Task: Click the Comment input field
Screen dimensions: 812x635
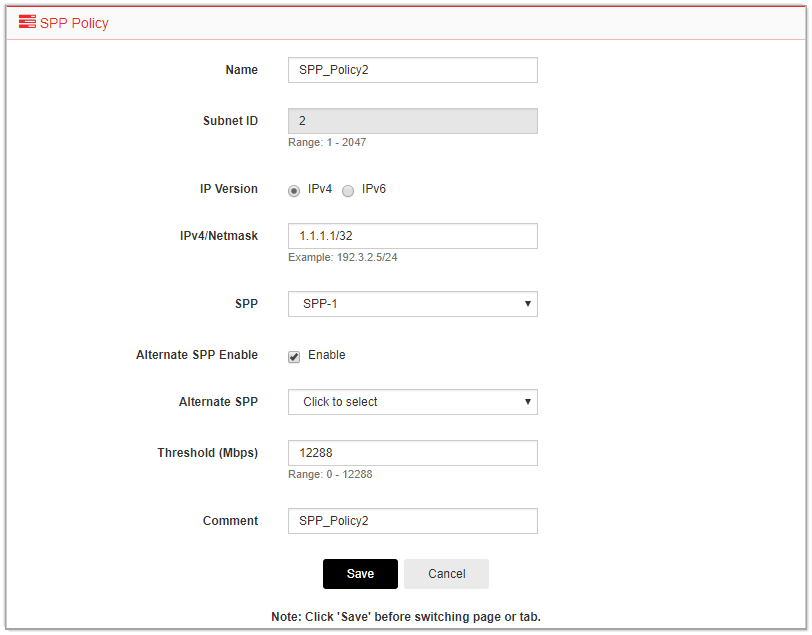Action: pyautogui.click(x=413, y=521)
